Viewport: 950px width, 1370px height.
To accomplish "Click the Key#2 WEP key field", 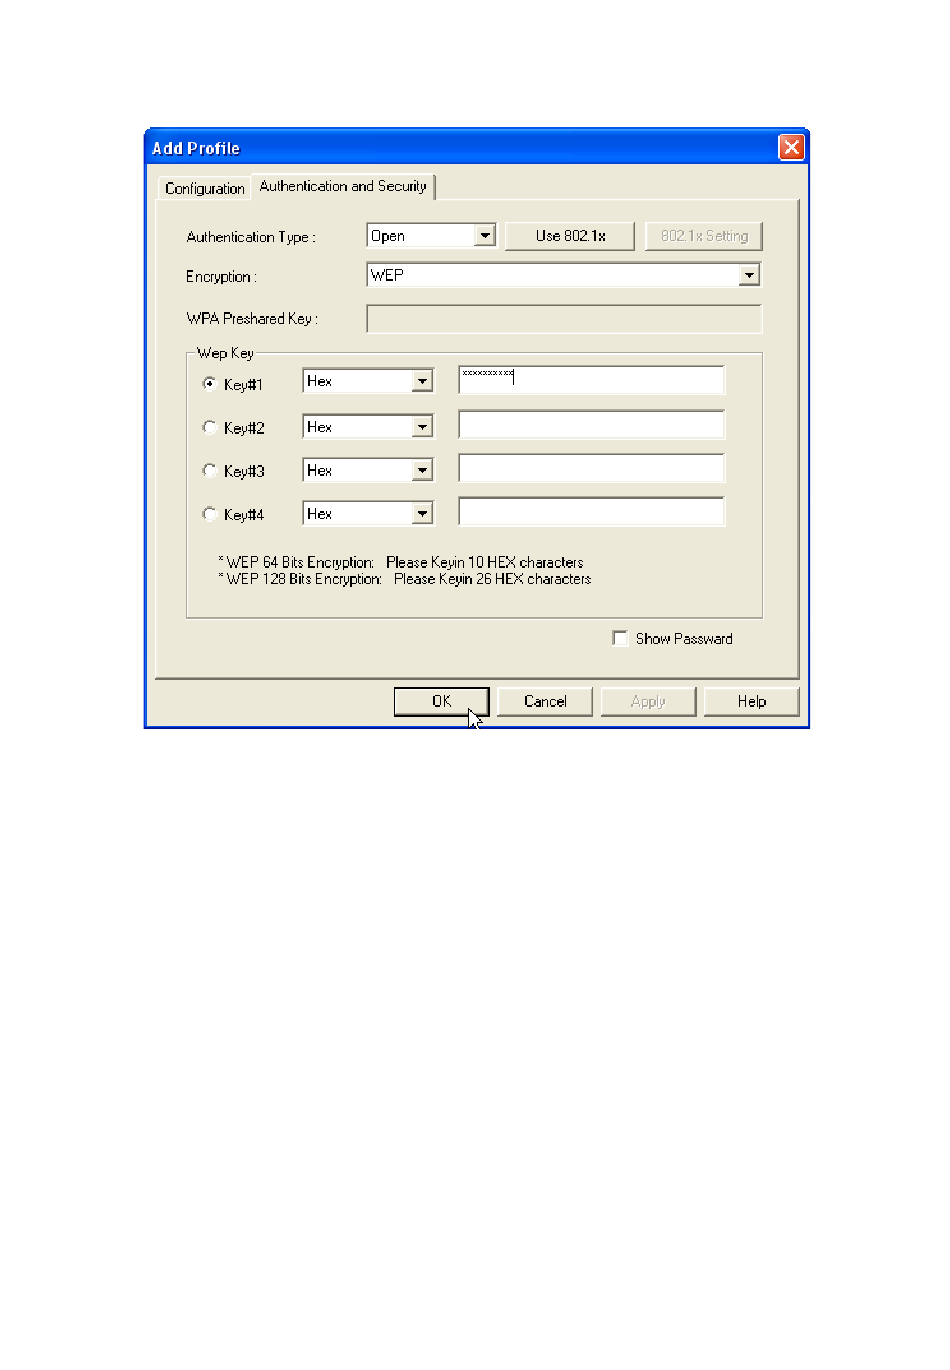I will point(591,425).
